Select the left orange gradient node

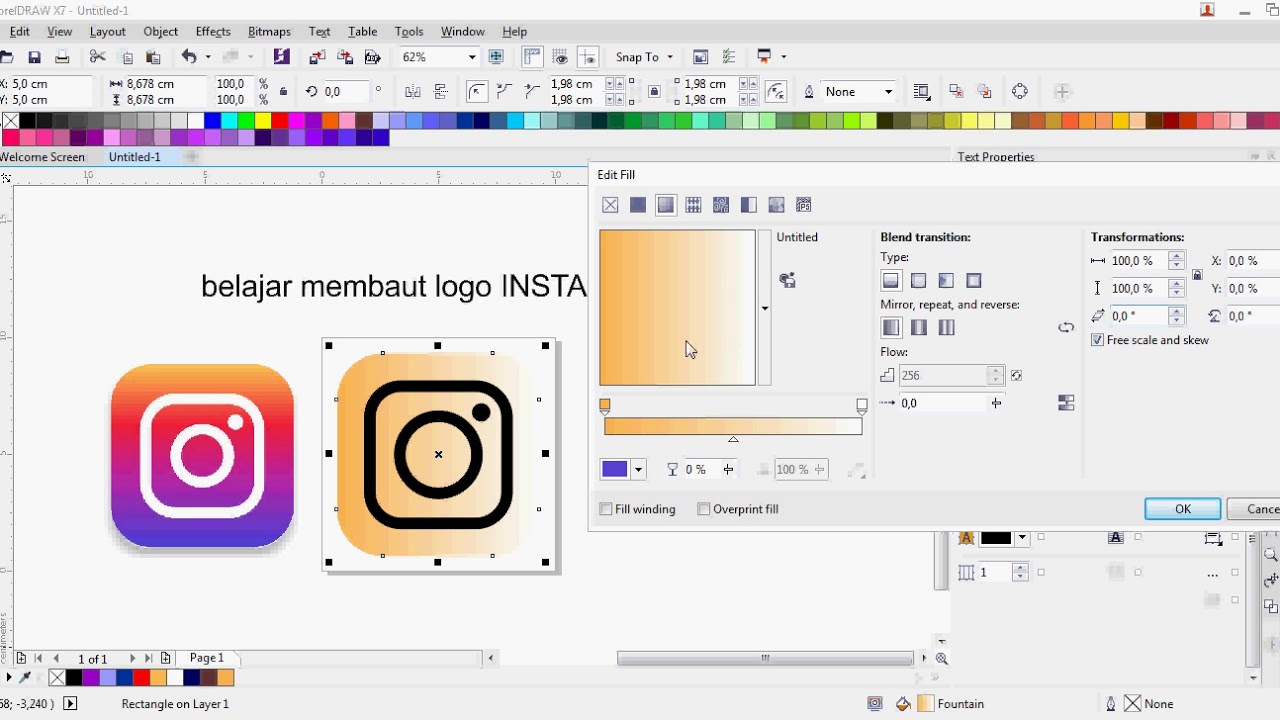click(605, 406)
